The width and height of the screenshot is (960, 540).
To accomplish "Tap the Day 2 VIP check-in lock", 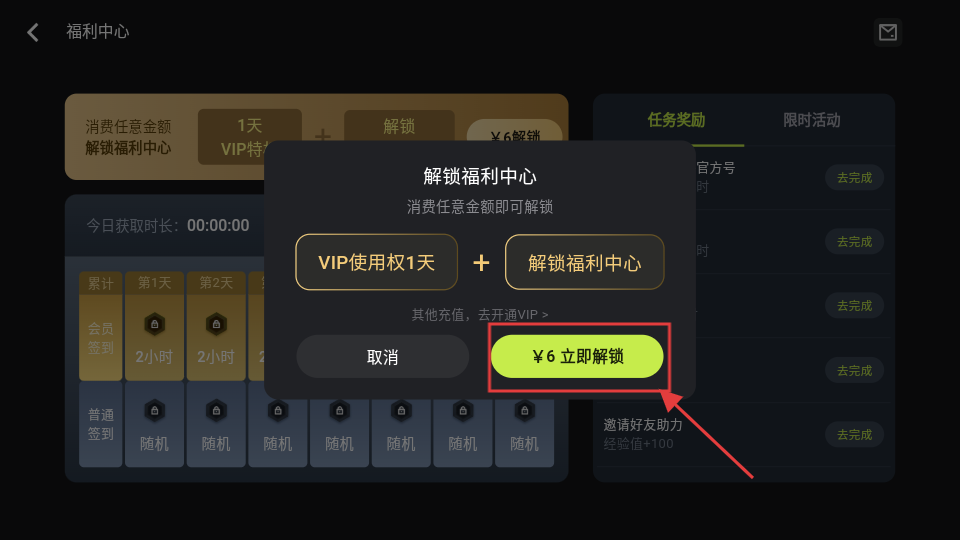I will pos(216,324).
